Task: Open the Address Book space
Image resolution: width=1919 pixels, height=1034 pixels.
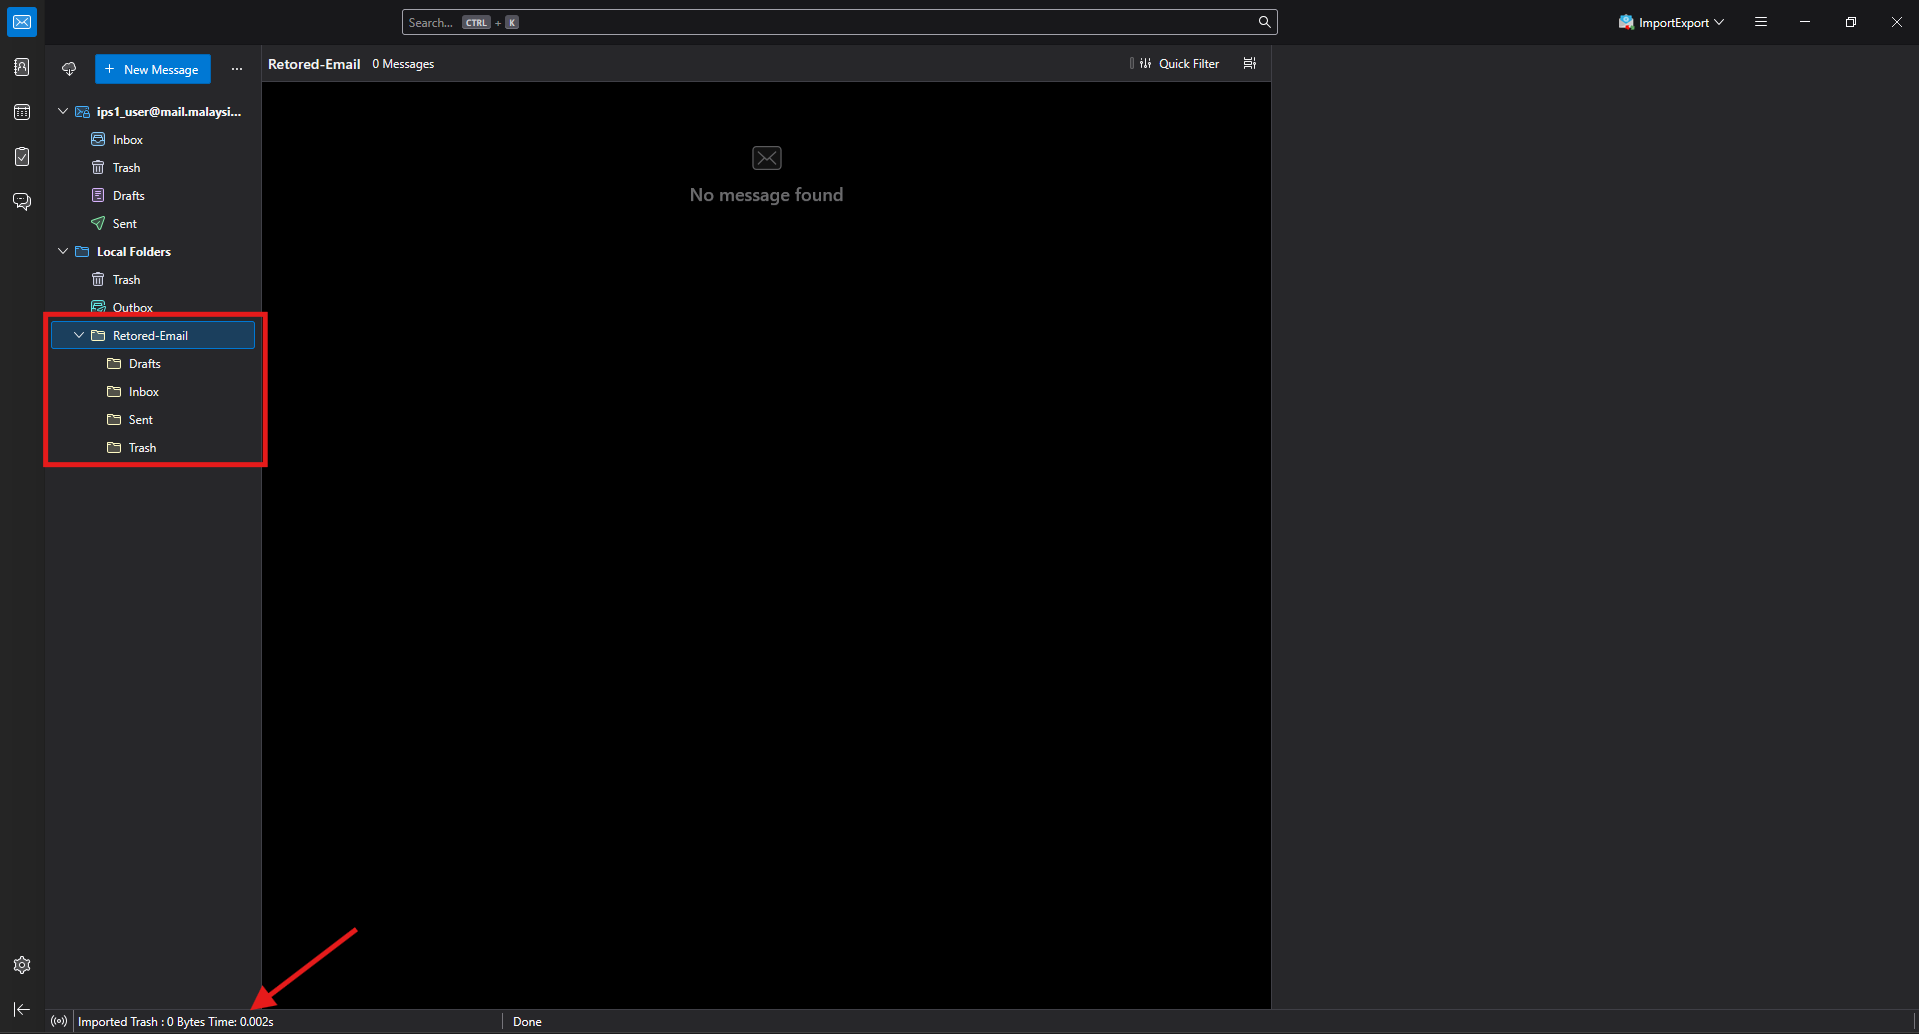Action: coord(22,67)
